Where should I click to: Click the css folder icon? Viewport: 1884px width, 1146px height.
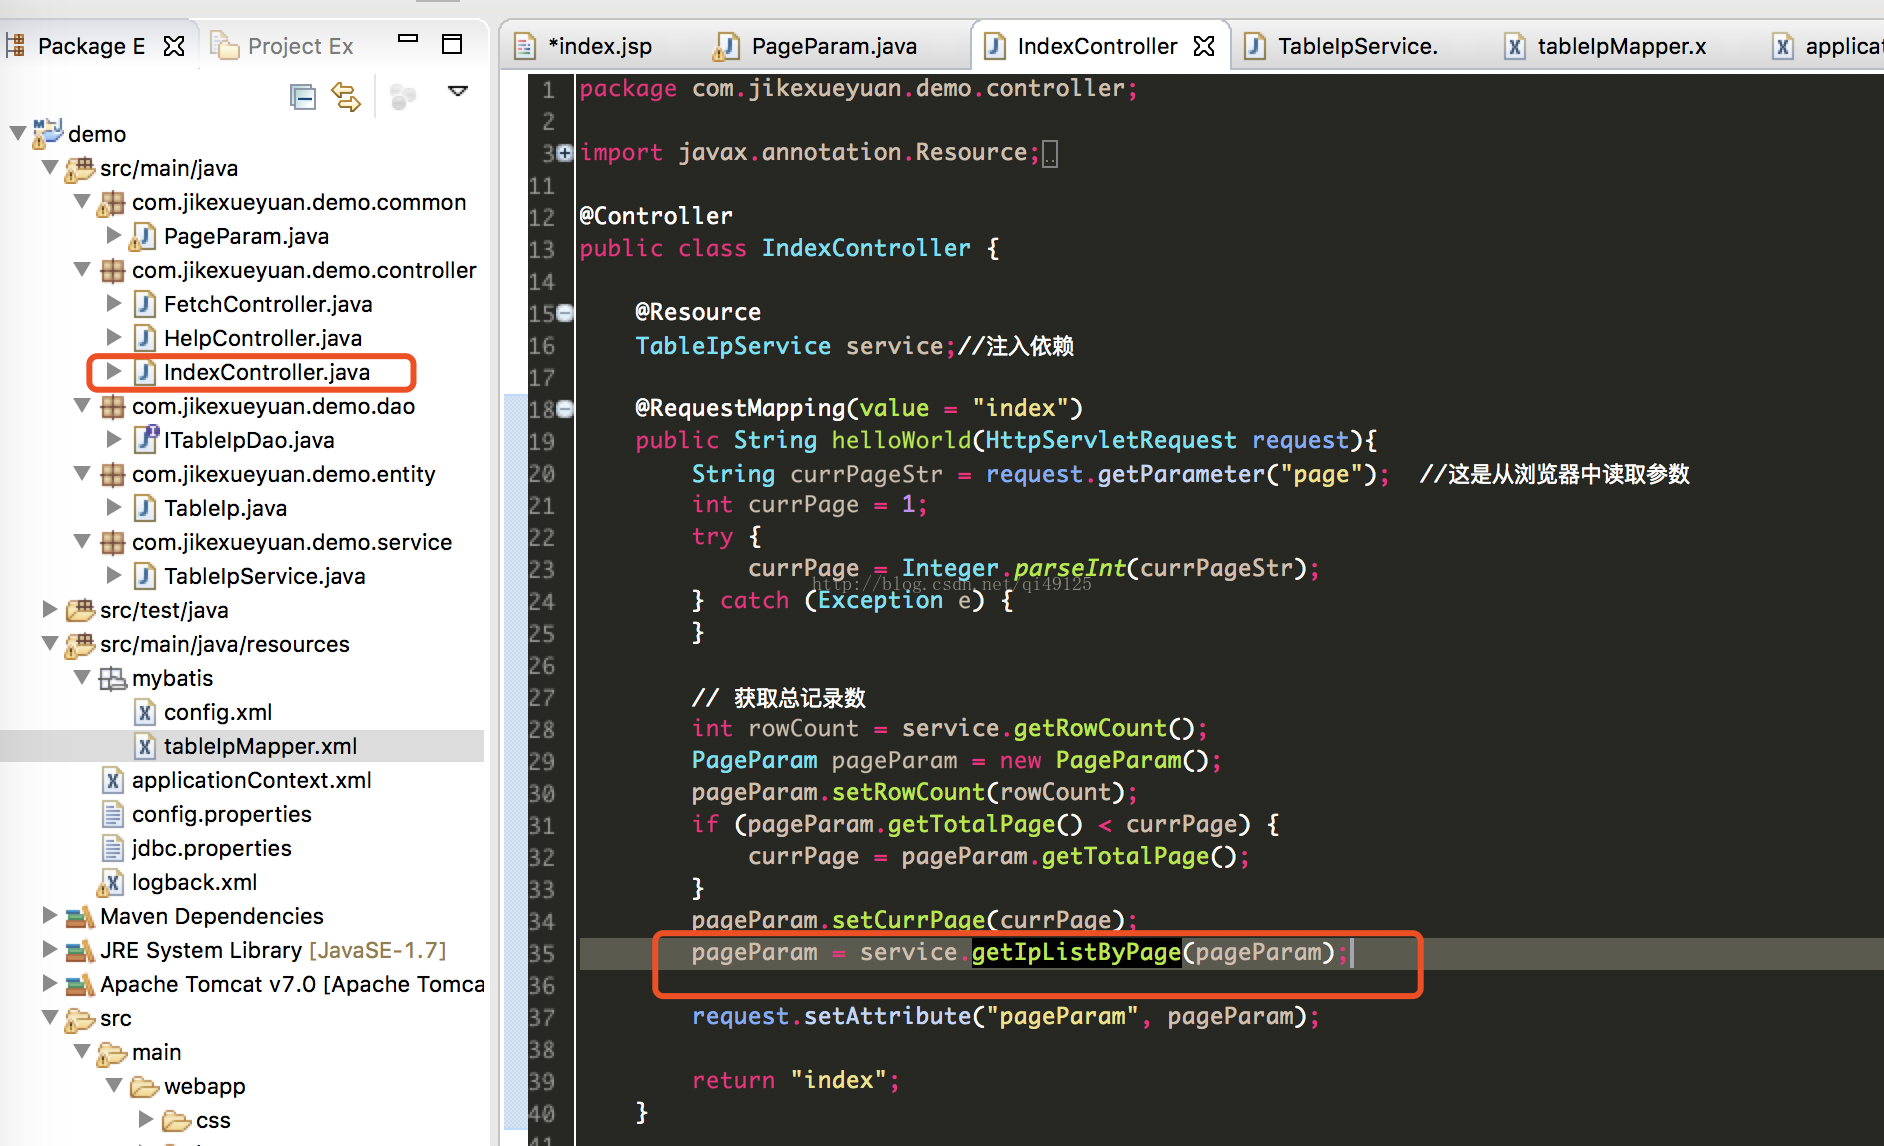pos(177,1120)
